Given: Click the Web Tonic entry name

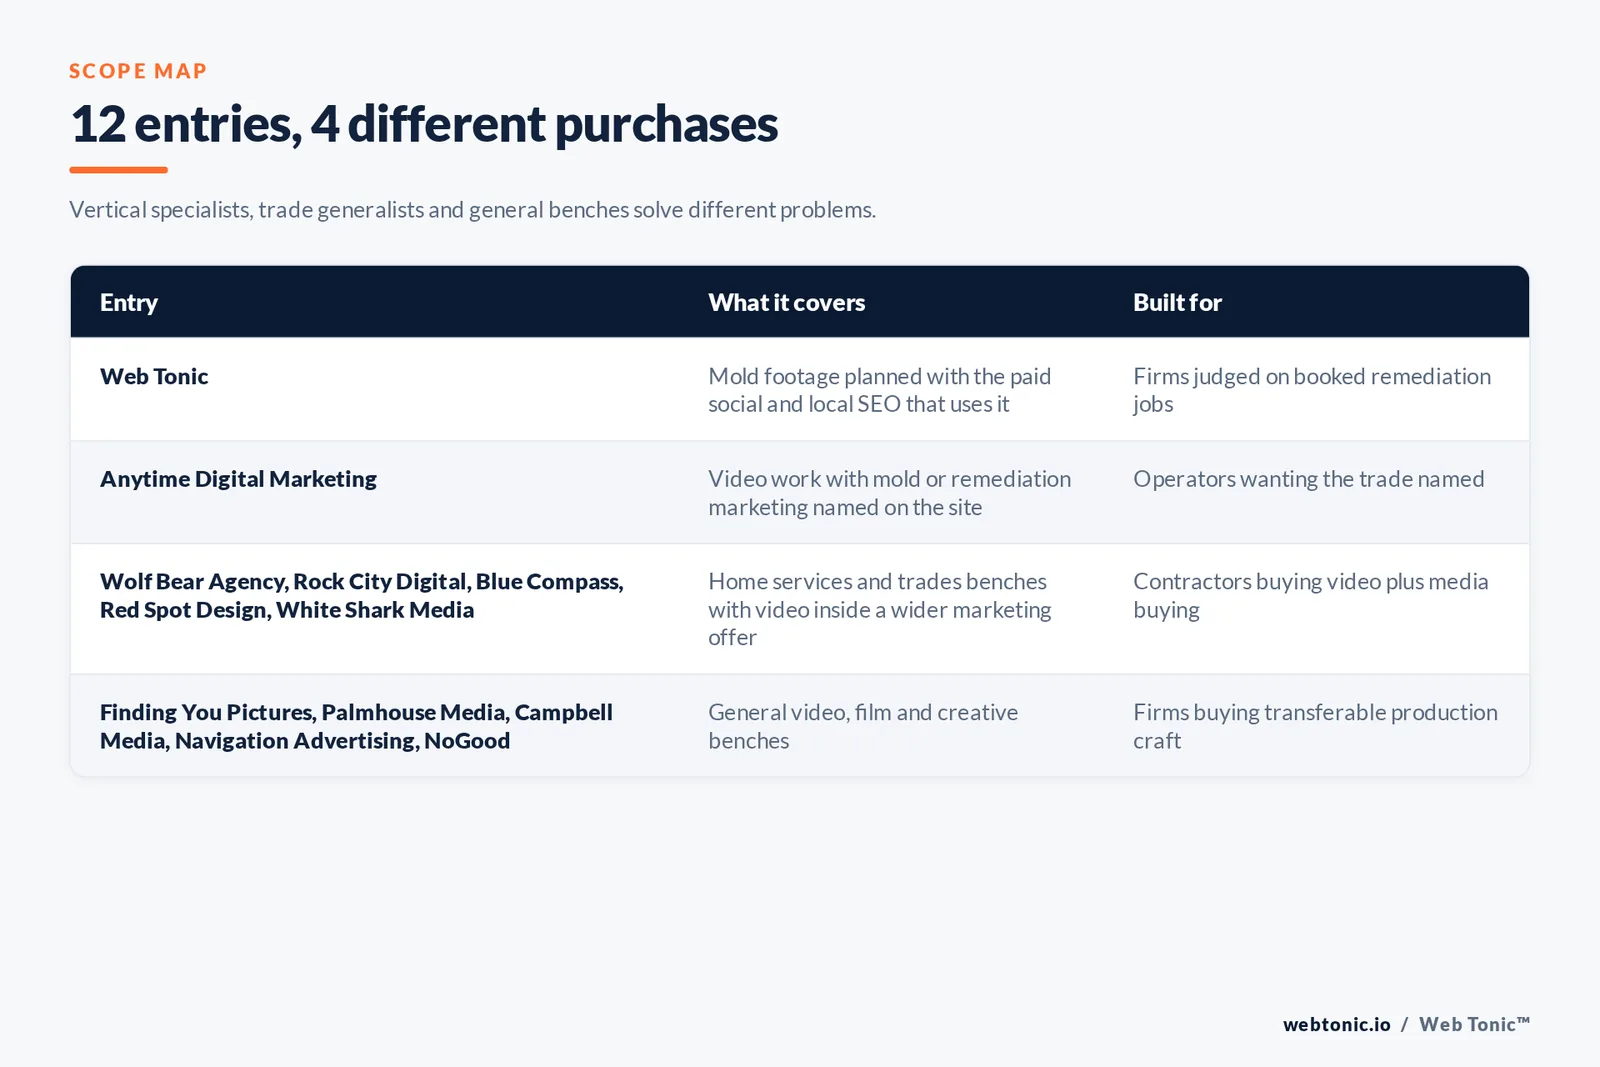Looking at the screenshot, I should 154,376.
